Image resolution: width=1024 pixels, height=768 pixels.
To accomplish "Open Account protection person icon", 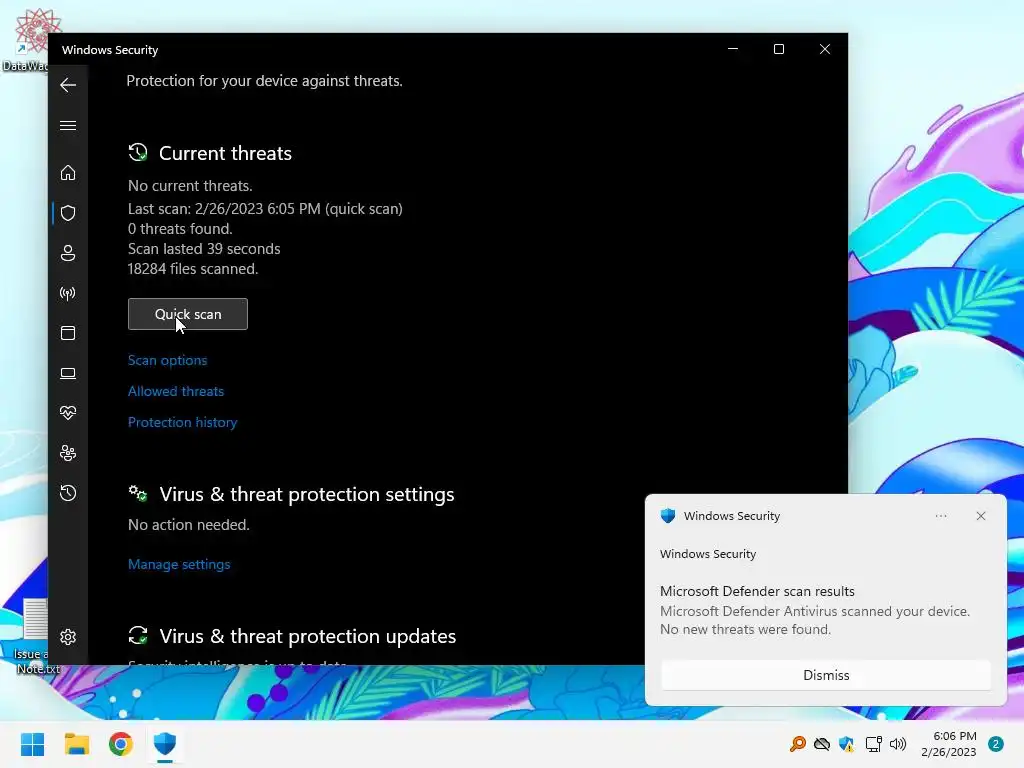I will (x=68, y=253).
